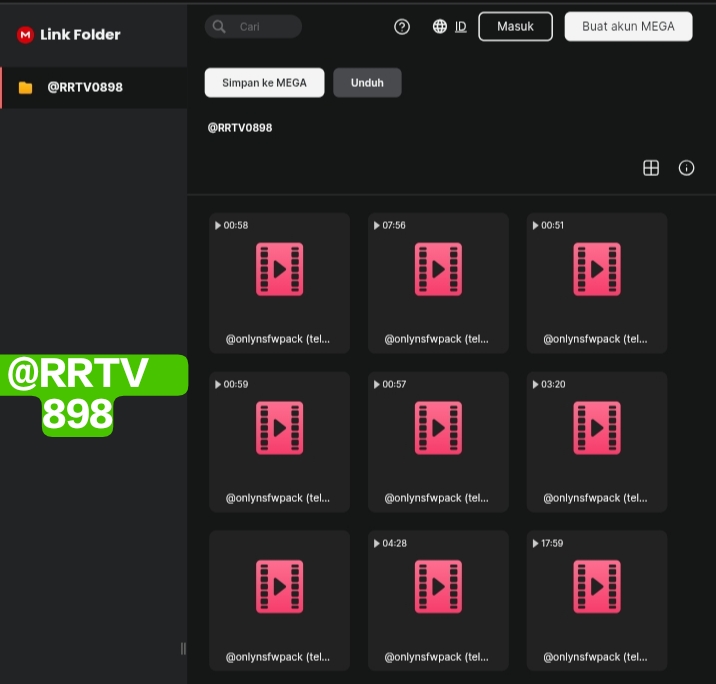Click the Link Folder header text
The height and width of the screenshot is (684, 716).
click(x=80, y=35)
